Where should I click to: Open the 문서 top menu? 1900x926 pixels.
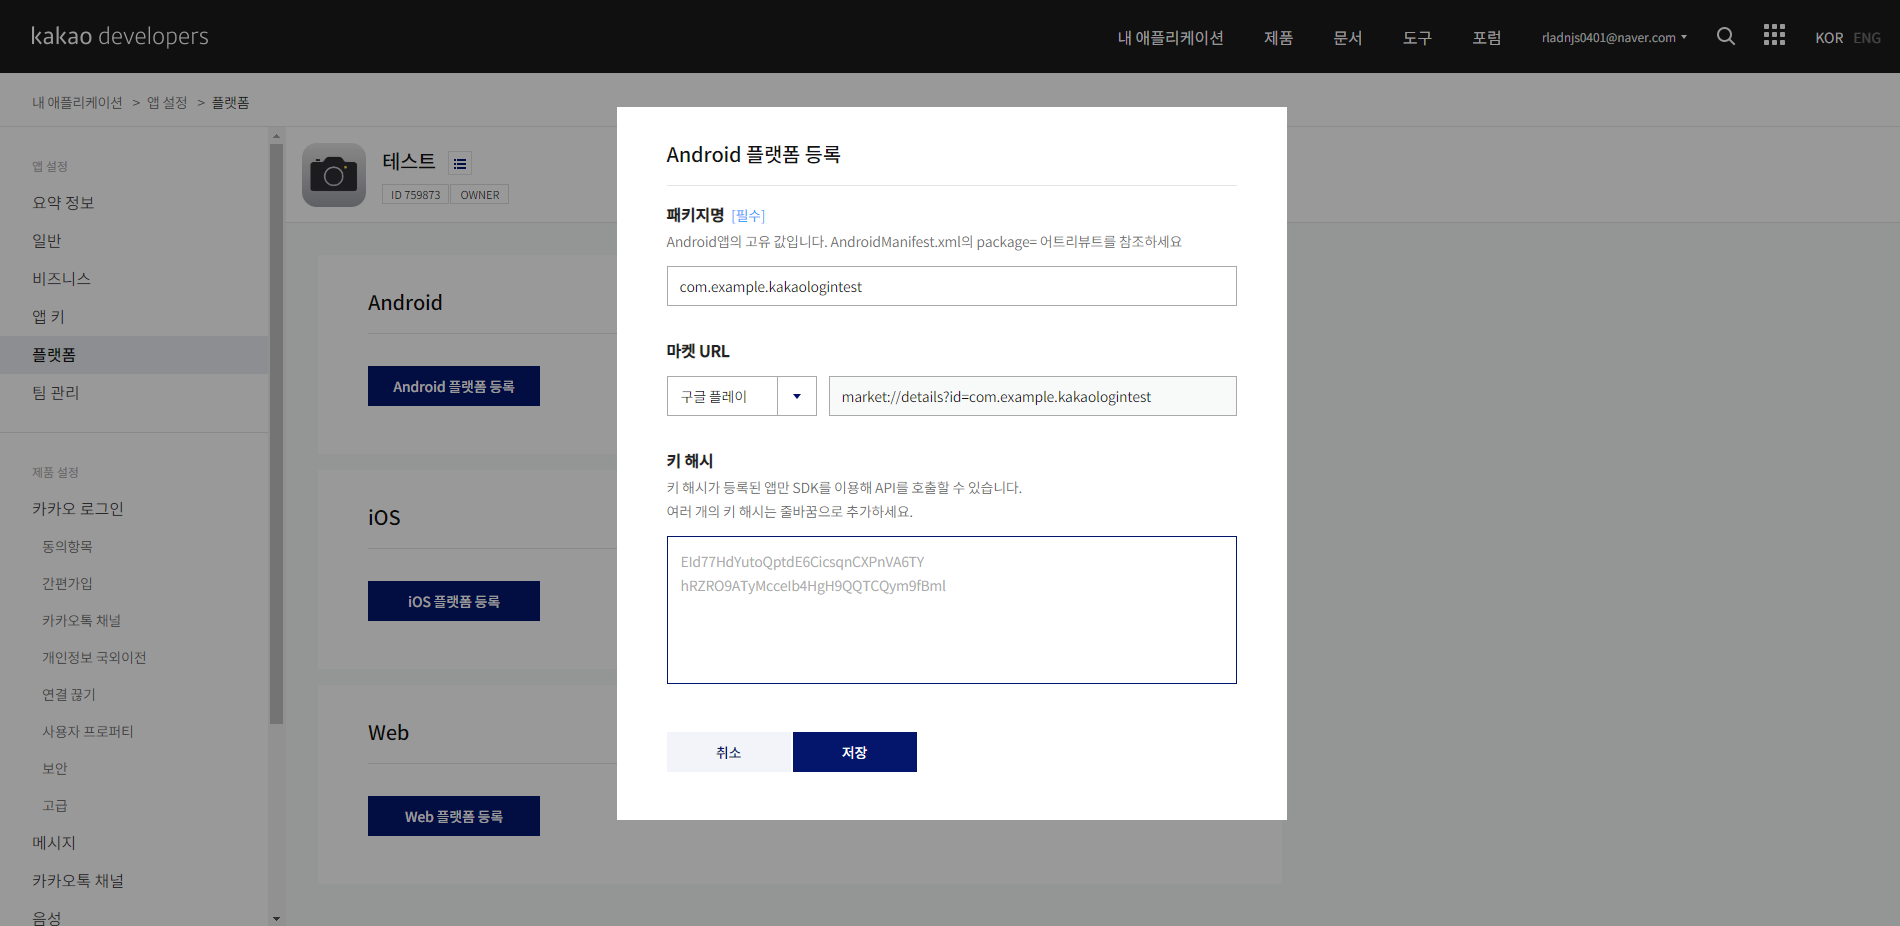click(x=1348, y=37)
